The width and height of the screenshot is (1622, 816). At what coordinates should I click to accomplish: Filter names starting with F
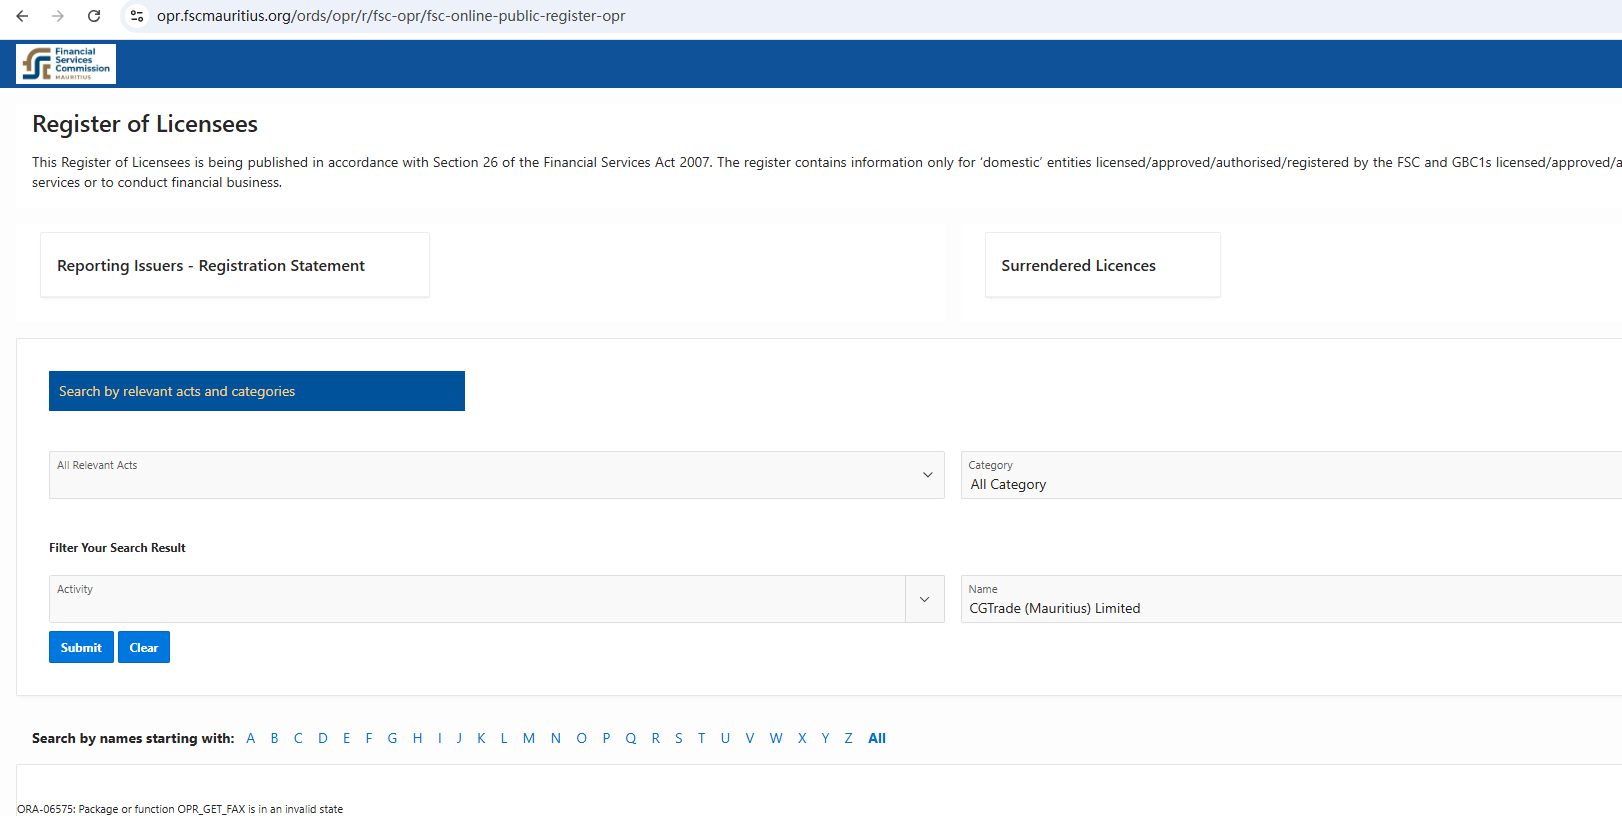pos(369,738)
